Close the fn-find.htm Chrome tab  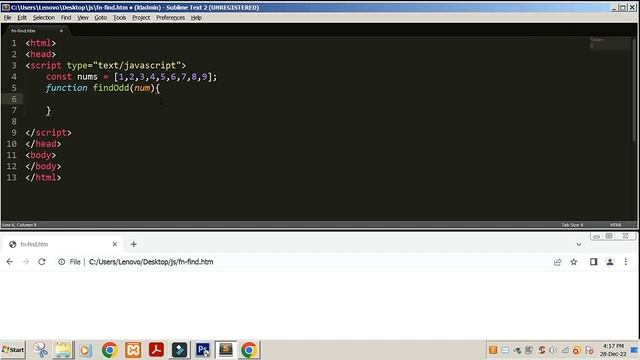tap(115, 244)
